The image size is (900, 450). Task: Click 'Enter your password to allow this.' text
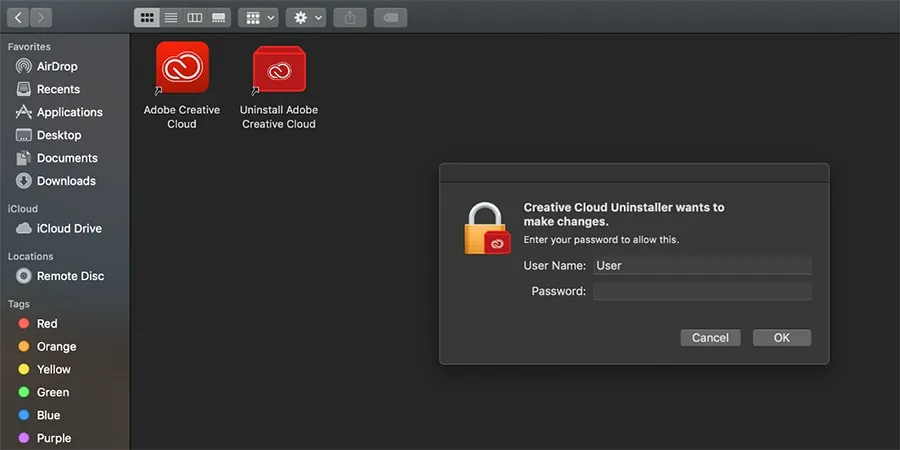pyautogui.click(x=601, y=240)
